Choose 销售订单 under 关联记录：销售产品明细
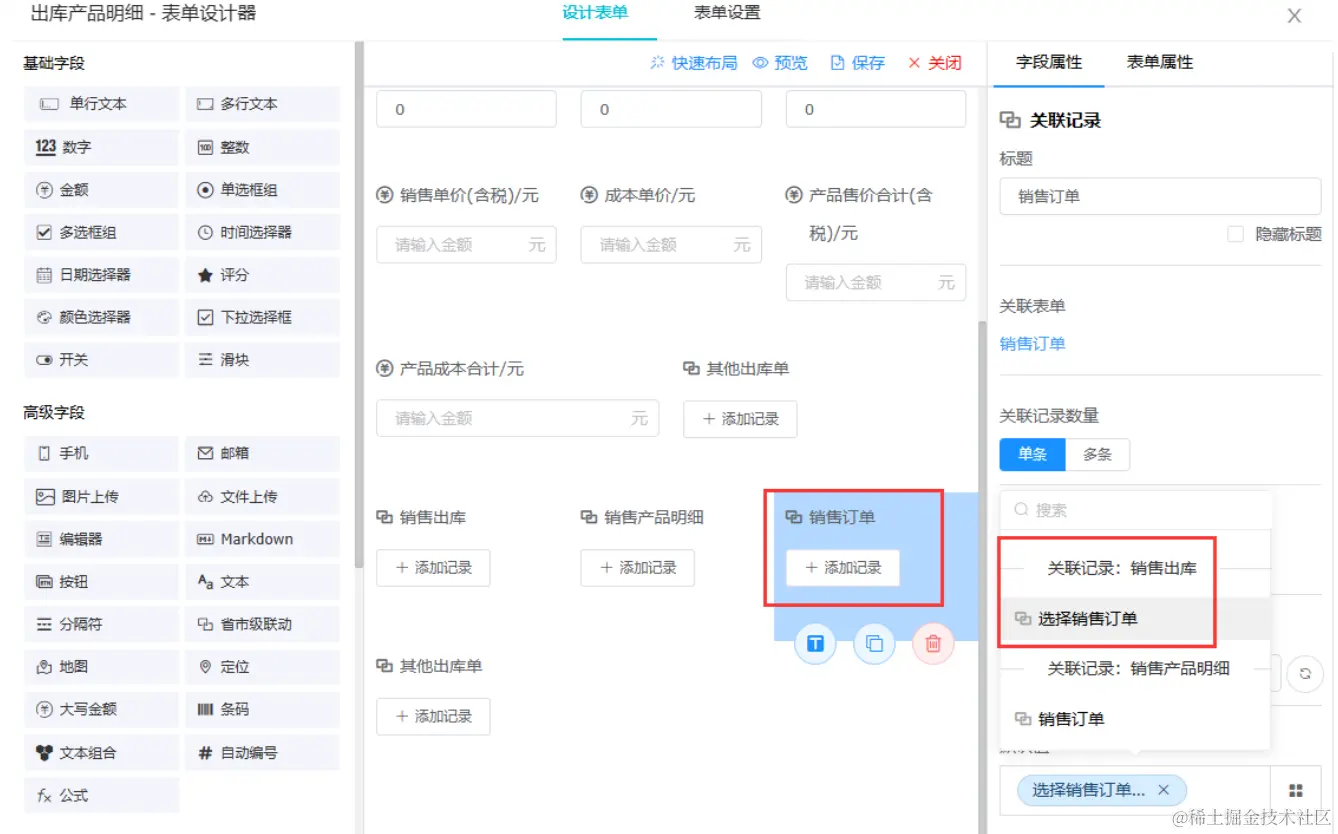This screenshot has height=834, width=1338. (1136, 719)
